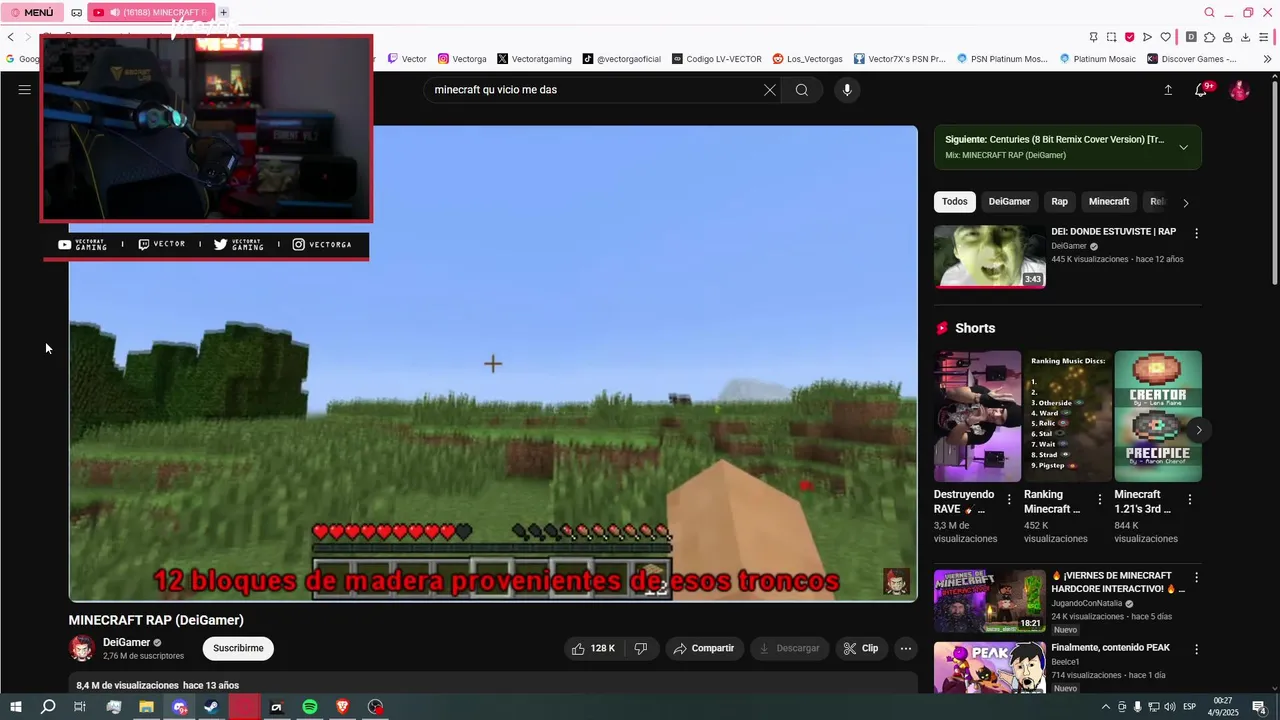Open more video actions ellipsis
Viewport: 1280px width, 720px height.
[x=906, y=648]
